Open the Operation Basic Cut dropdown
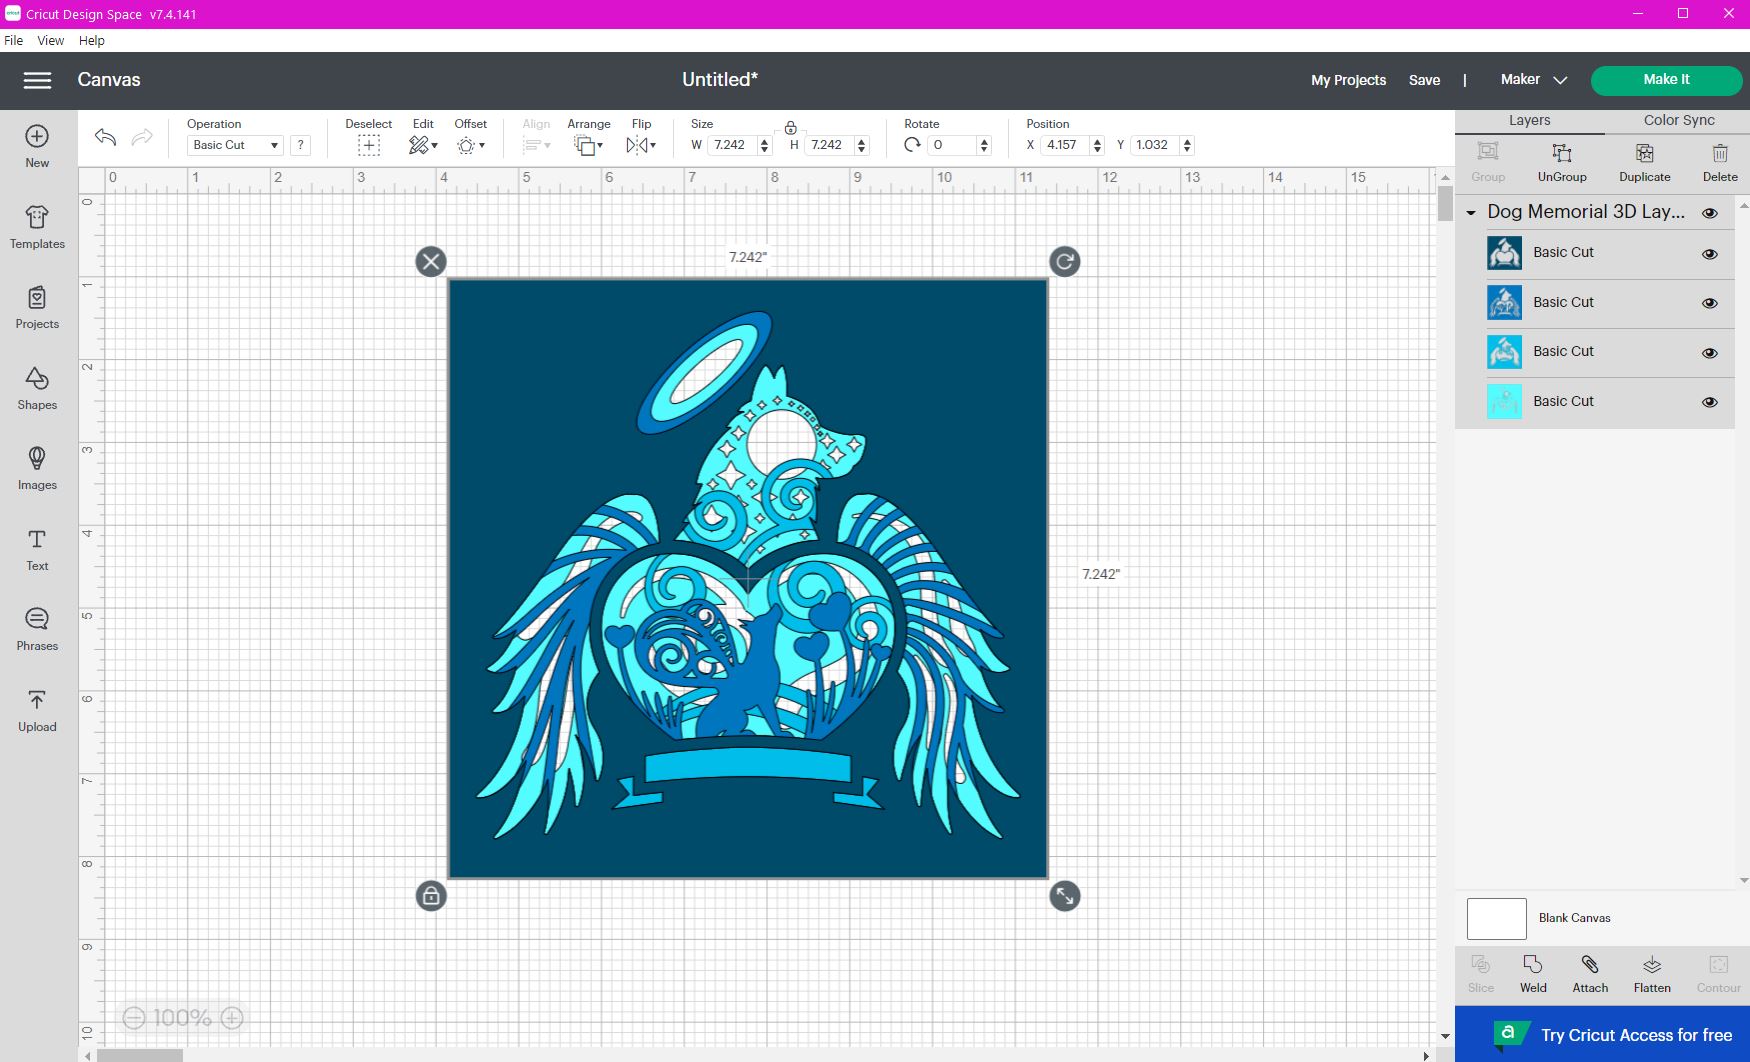This screenshot has width=1750, height=1062. [235, 145]
